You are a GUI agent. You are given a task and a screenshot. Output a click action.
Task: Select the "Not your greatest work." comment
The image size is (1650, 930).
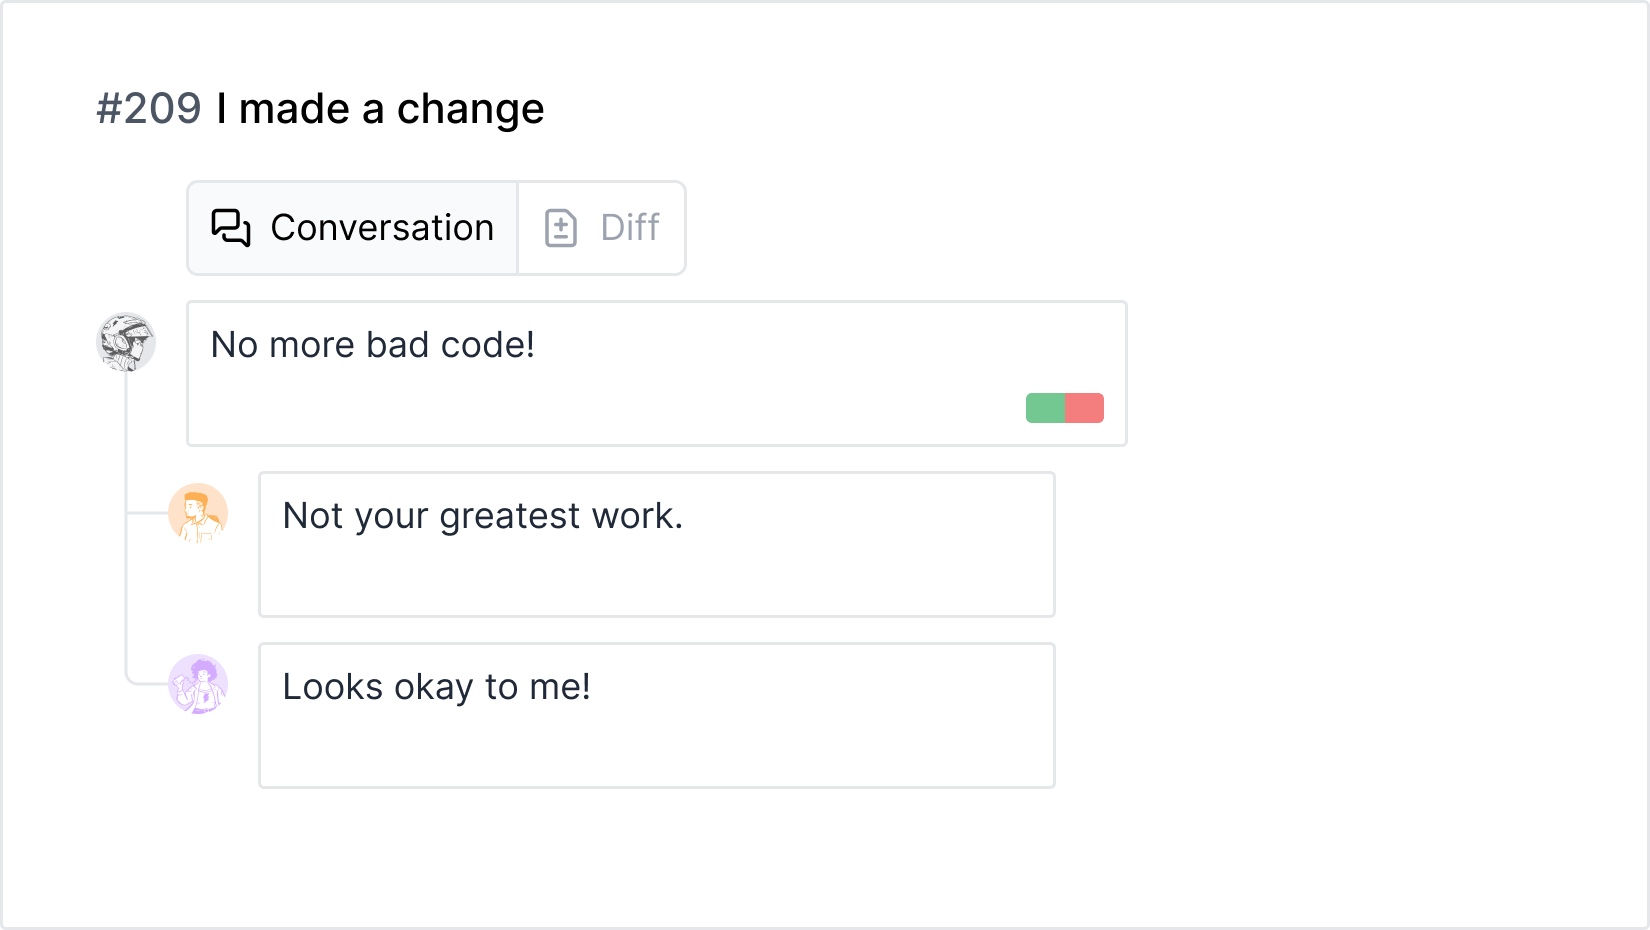pos(657,544)
